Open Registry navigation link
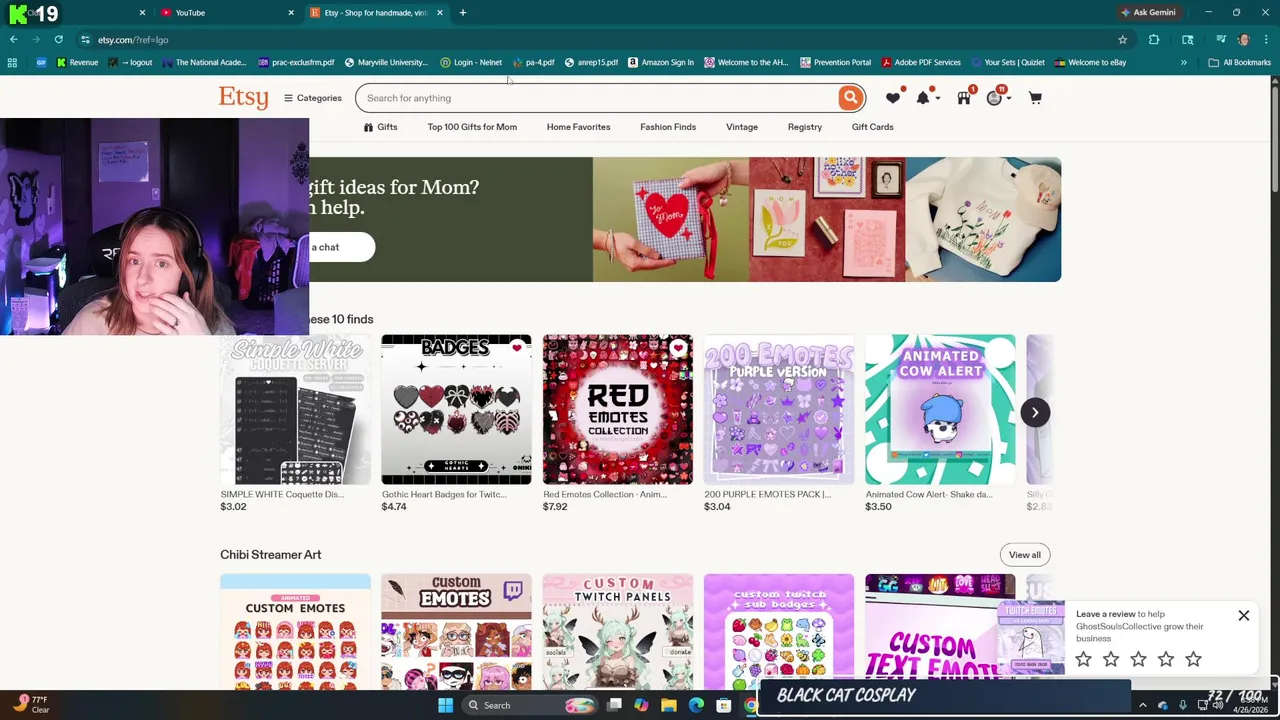This screenshot has height=720, width=1280. pos(805,127)
